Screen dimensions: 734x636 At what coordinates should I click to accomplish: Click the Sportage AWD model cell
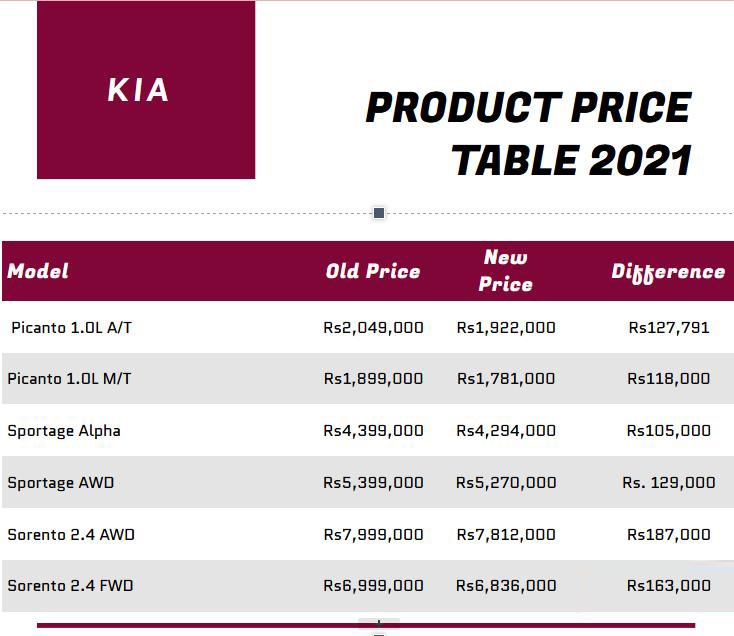(x=61, y=483)
